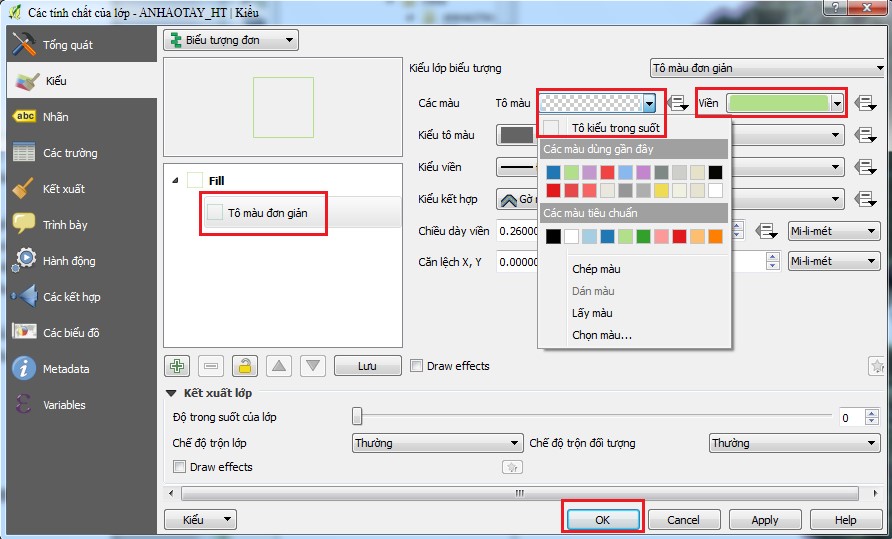The width and height of the screenshot is (892, 539).
Task: Open data-defined override for Kiểu kết hợp
Action: (x=865, y=199)
